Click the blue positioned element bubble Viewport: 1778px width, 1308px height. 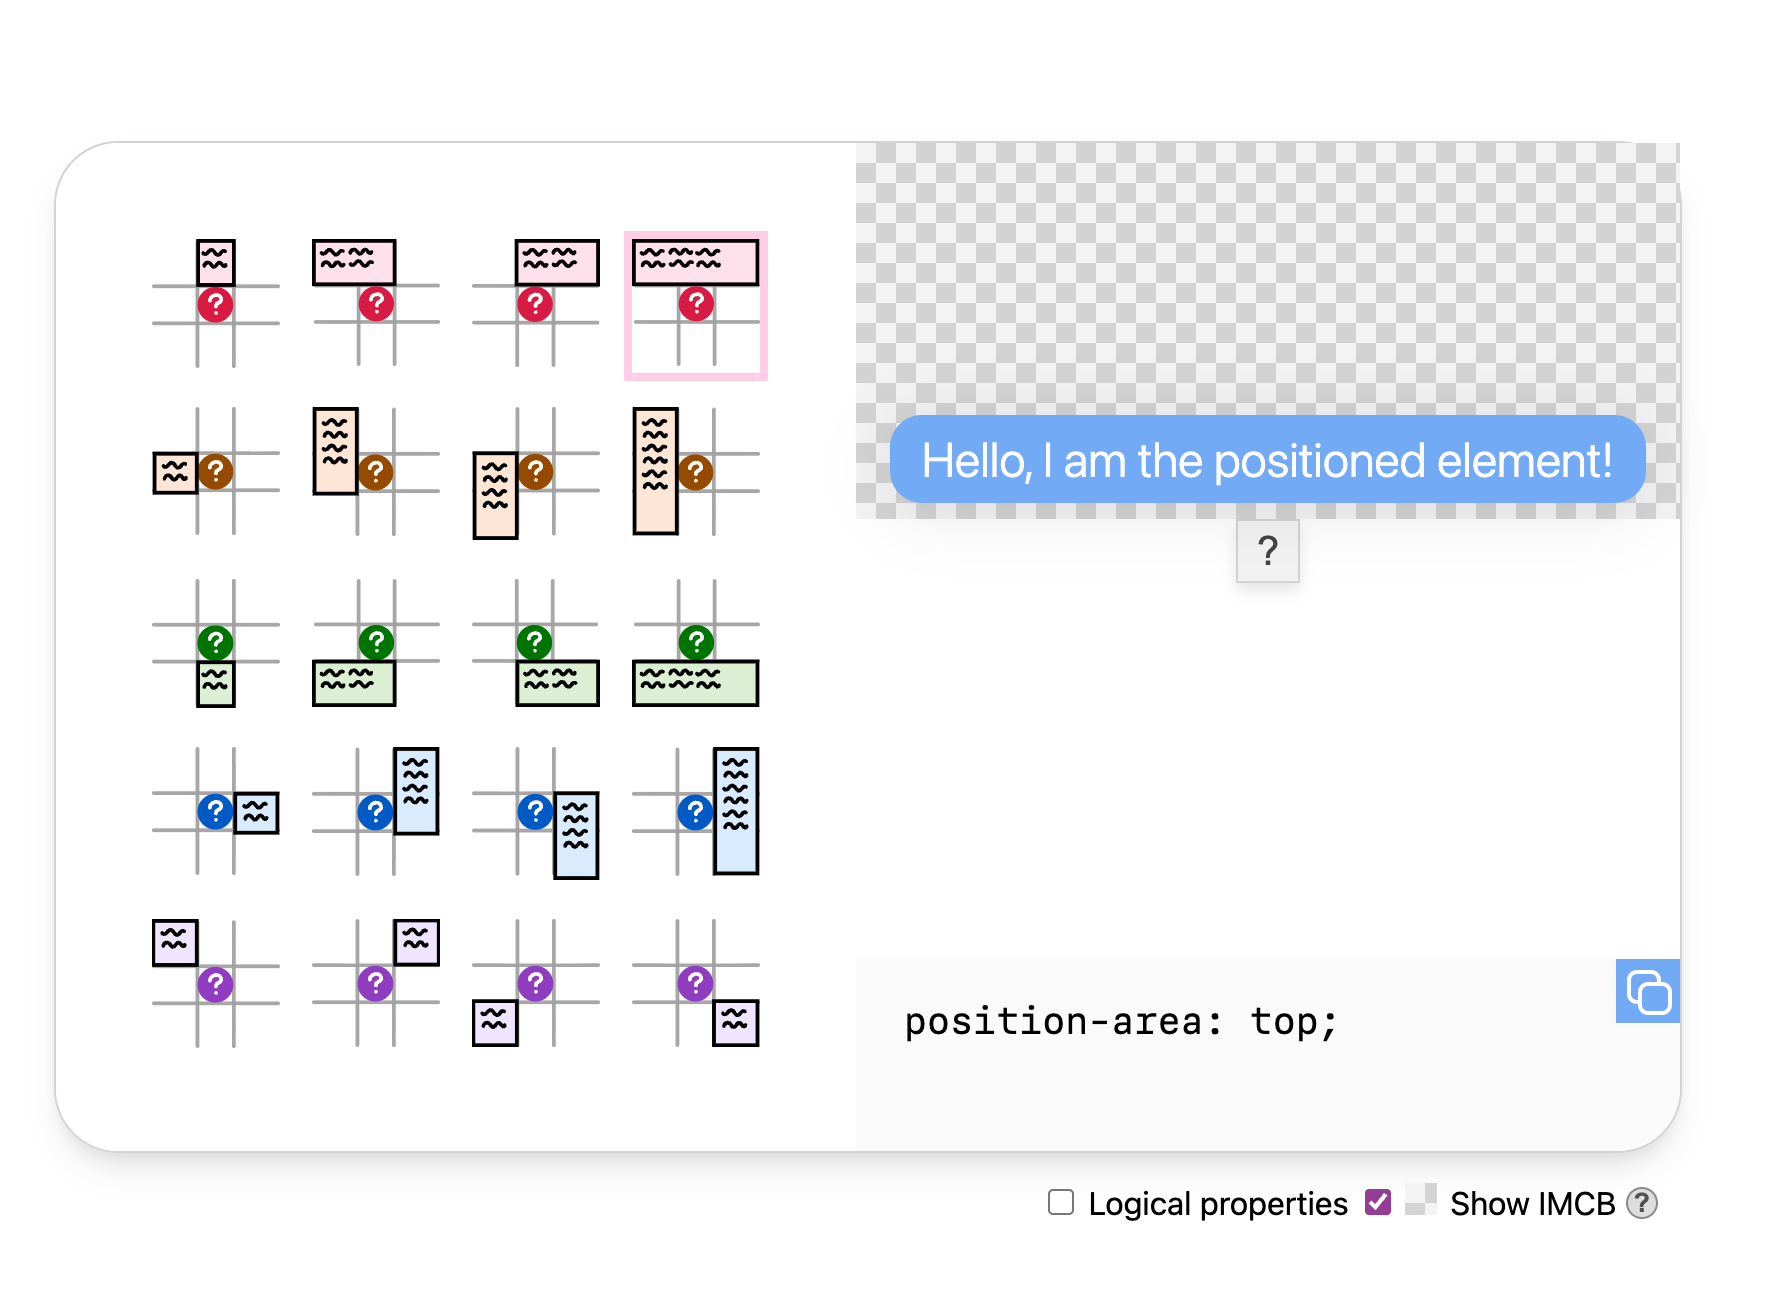click(x=1267, y=460)
